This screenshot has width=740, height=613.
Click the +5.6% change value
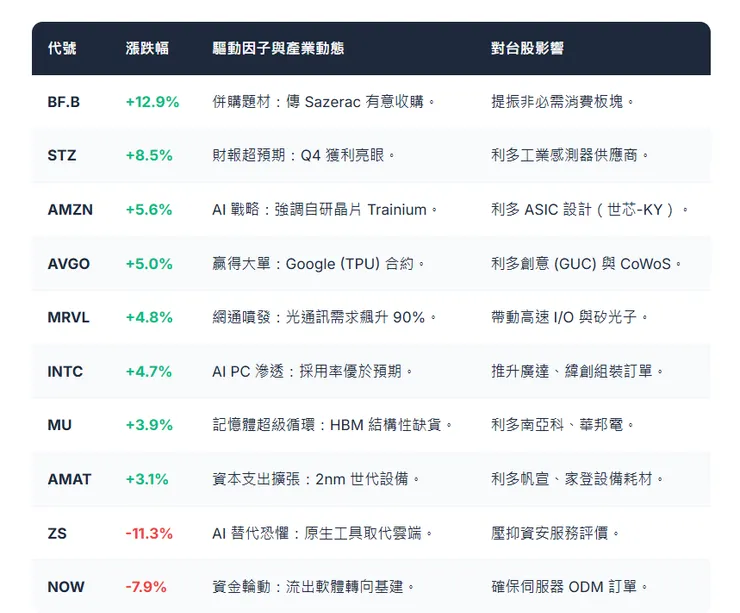pyautogui.click(x=149, y=210)
